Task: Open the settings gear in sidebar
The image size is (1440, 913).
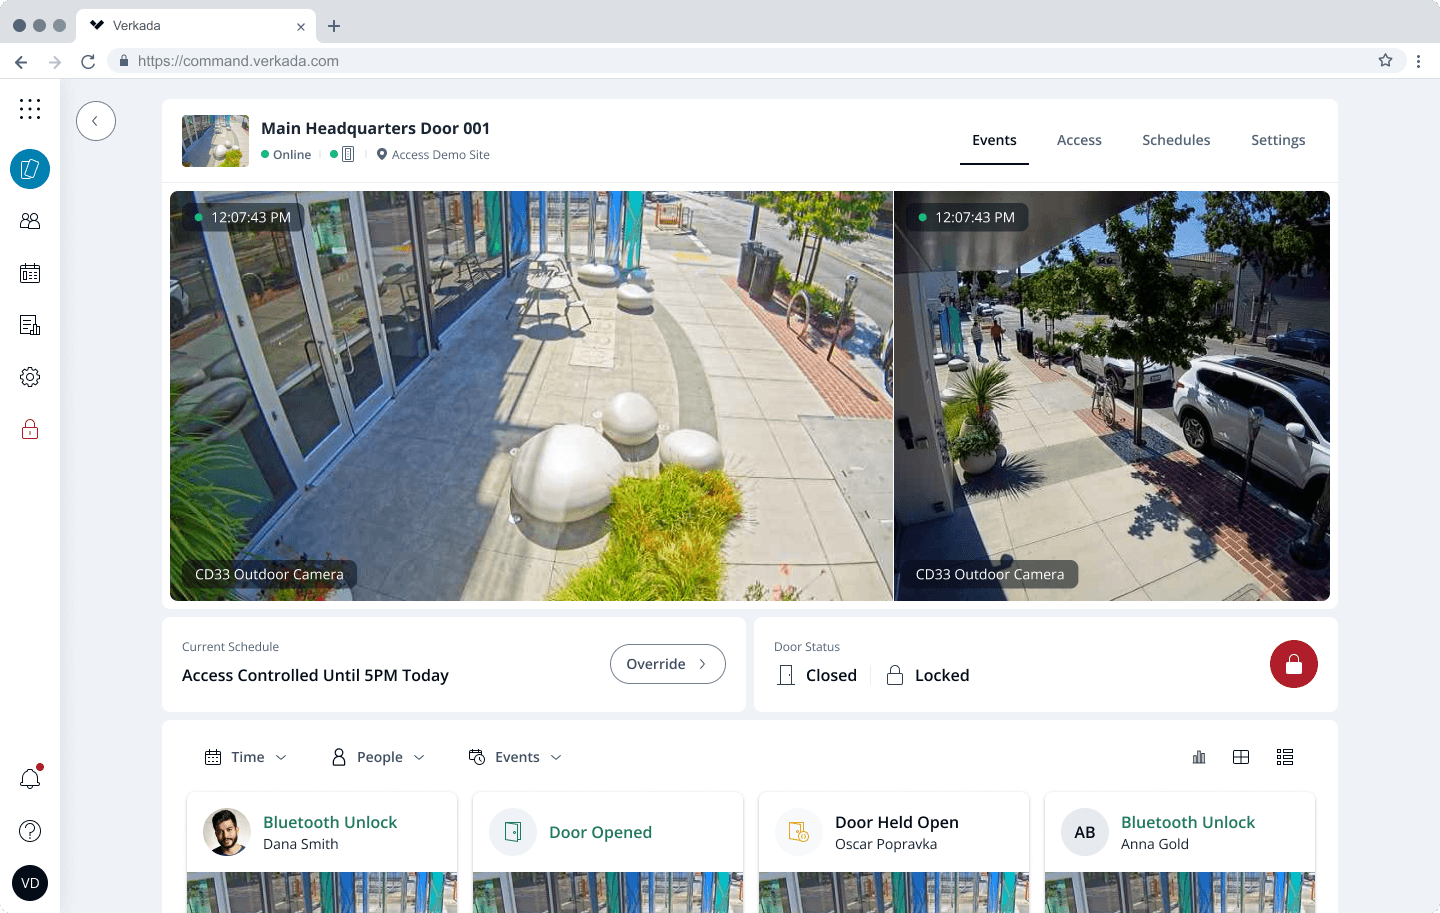Action: [x=30, y=377]
